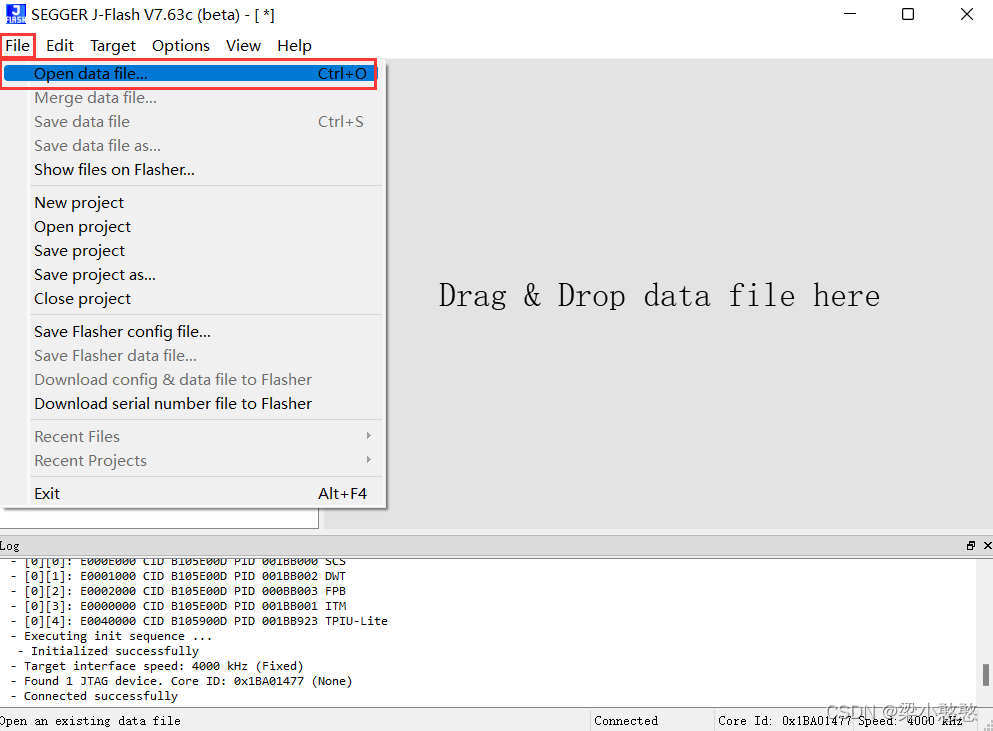
Task: Open the View menu
Action: point(243,46)
